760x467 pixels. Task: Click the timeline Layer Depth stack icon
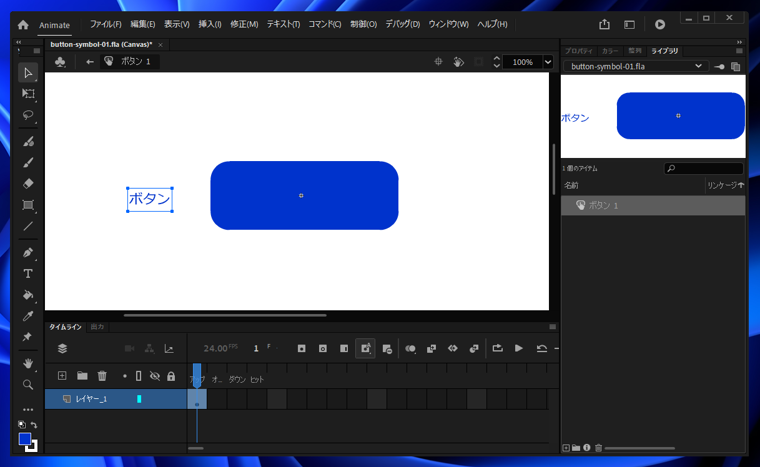click(62, 348)
